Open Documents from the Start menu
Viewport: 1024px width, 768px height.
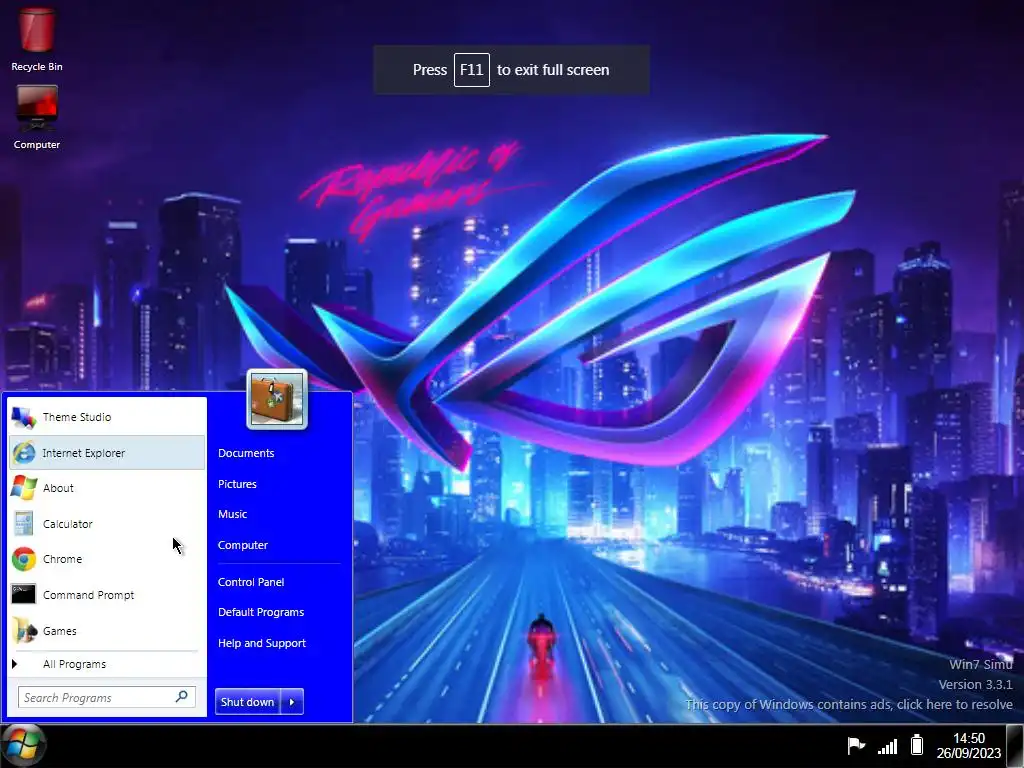(x=246, y=453)
